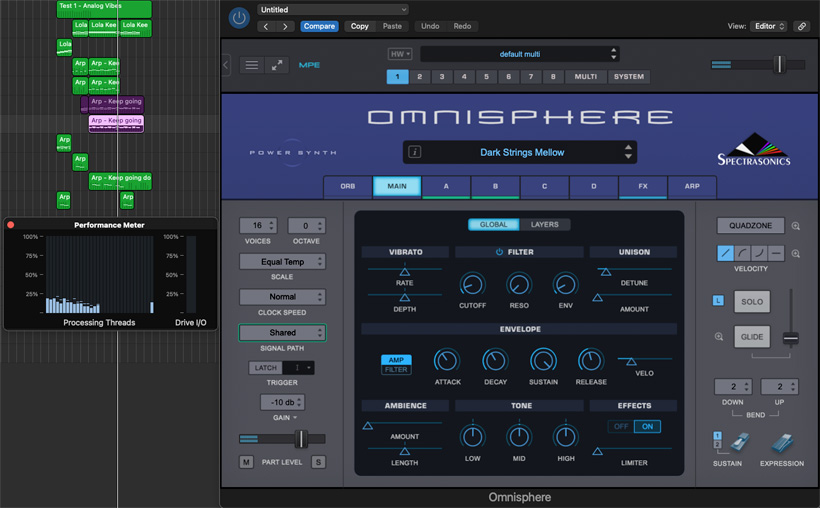Toggle LATCH trigger mode
Screen dimensions: 820x508
pyautogui.click(x=266, y=368)
